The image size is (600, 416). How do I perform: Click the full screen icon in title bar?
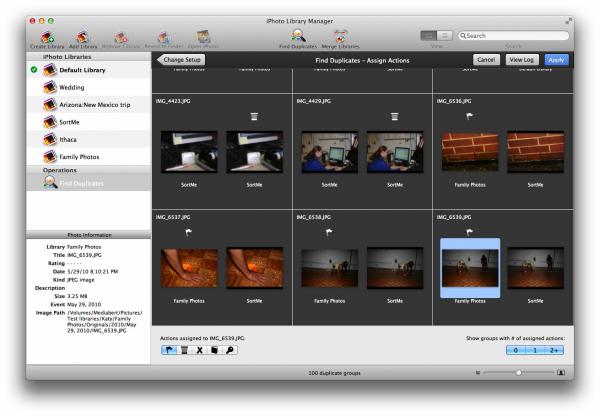tap(568, 21)
